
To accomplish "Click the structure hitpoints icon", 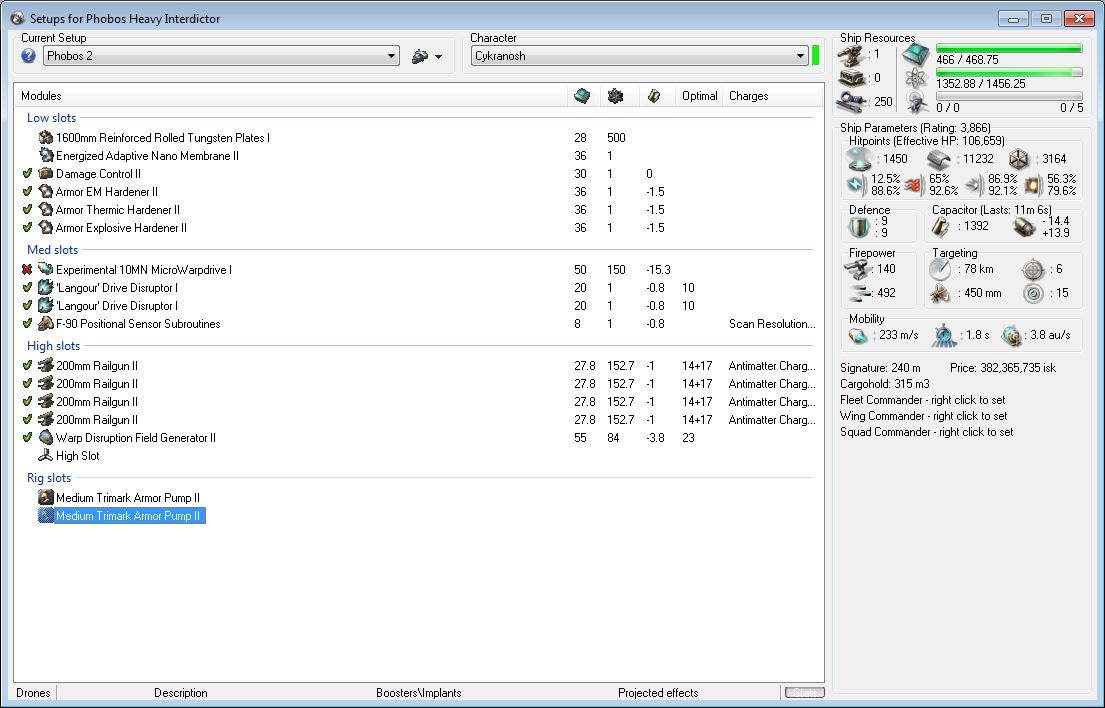I will [x=1018, y=159].
